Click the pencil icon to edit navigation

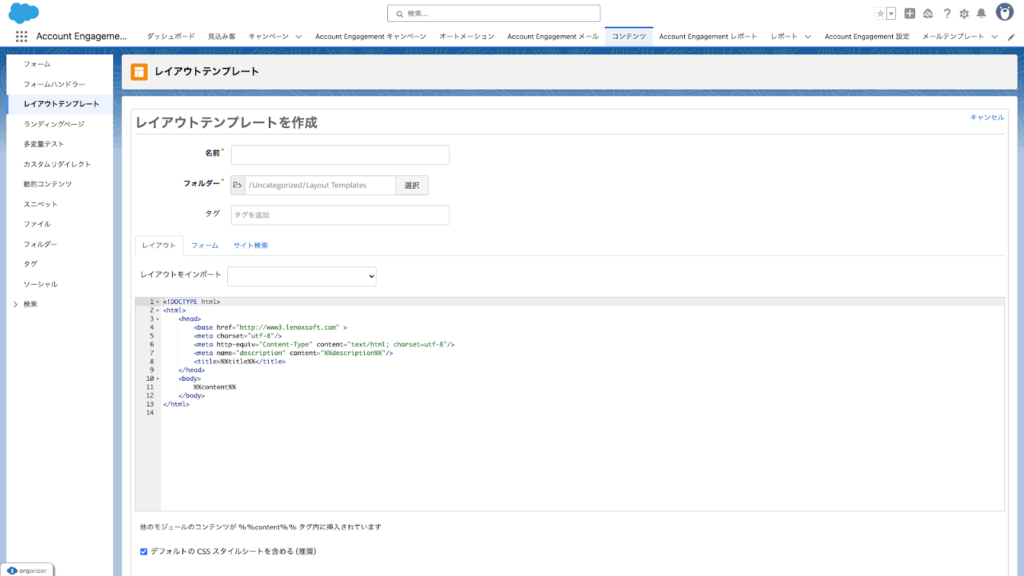coord(1010,36)
